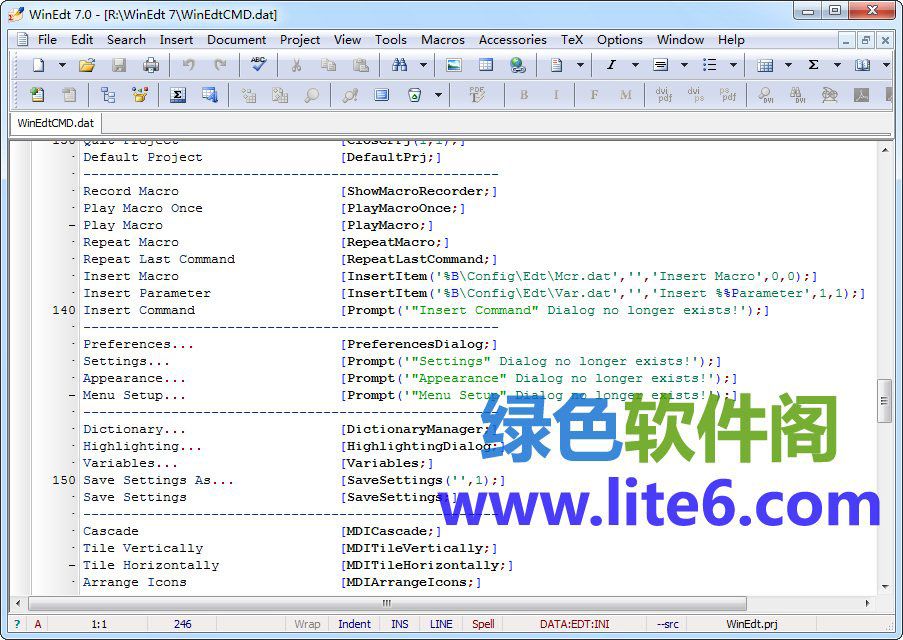Expand the dropdown next to the bulleted list icon
Viewport: 903px width, 640px height.
pyautogui.click(x=733, y=65)
